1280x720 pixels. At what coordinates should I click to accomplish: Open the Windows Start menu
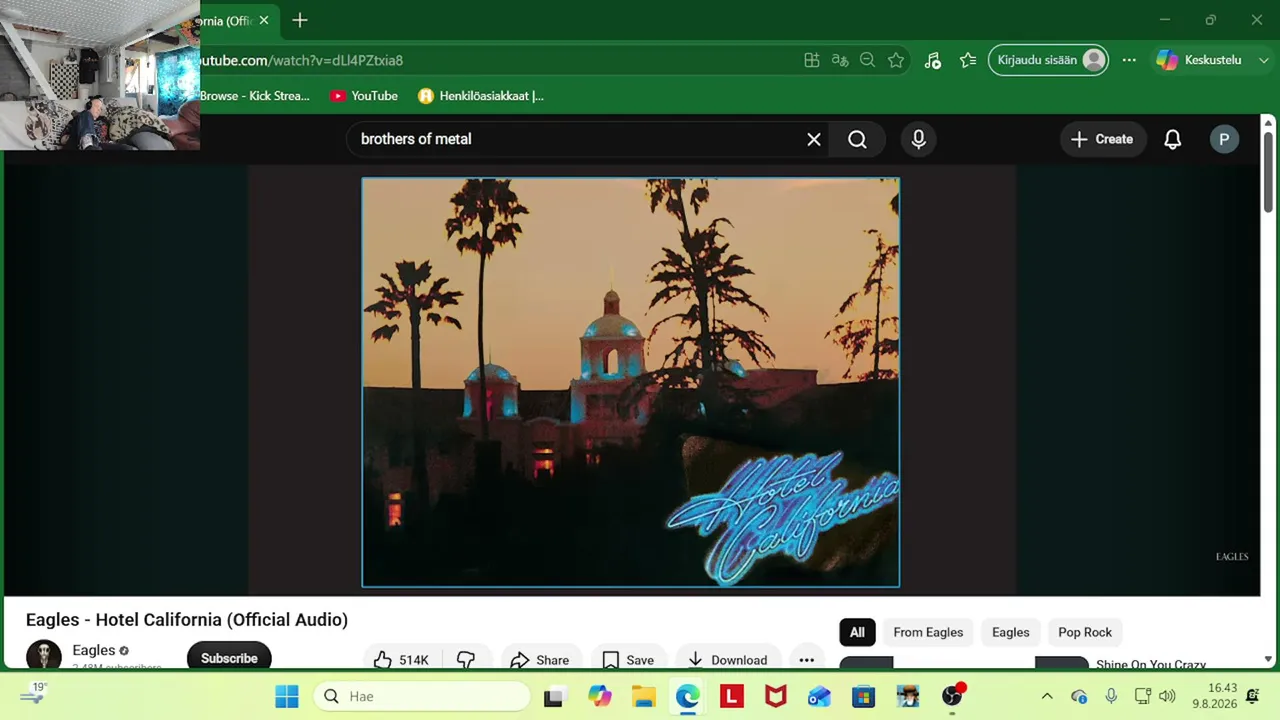click(287, 696)
